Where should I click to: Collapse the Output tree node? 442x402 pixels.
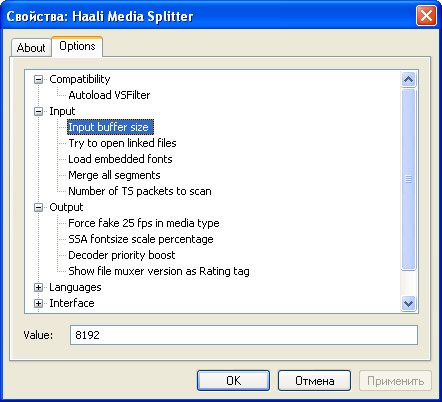point(38,207)
